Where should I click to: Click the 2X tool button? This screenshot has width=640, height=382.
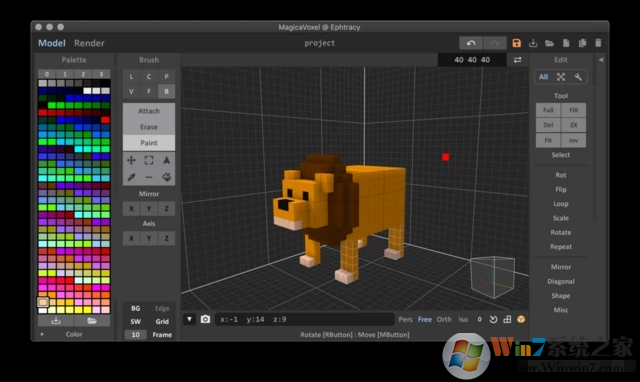pos(573,125)
